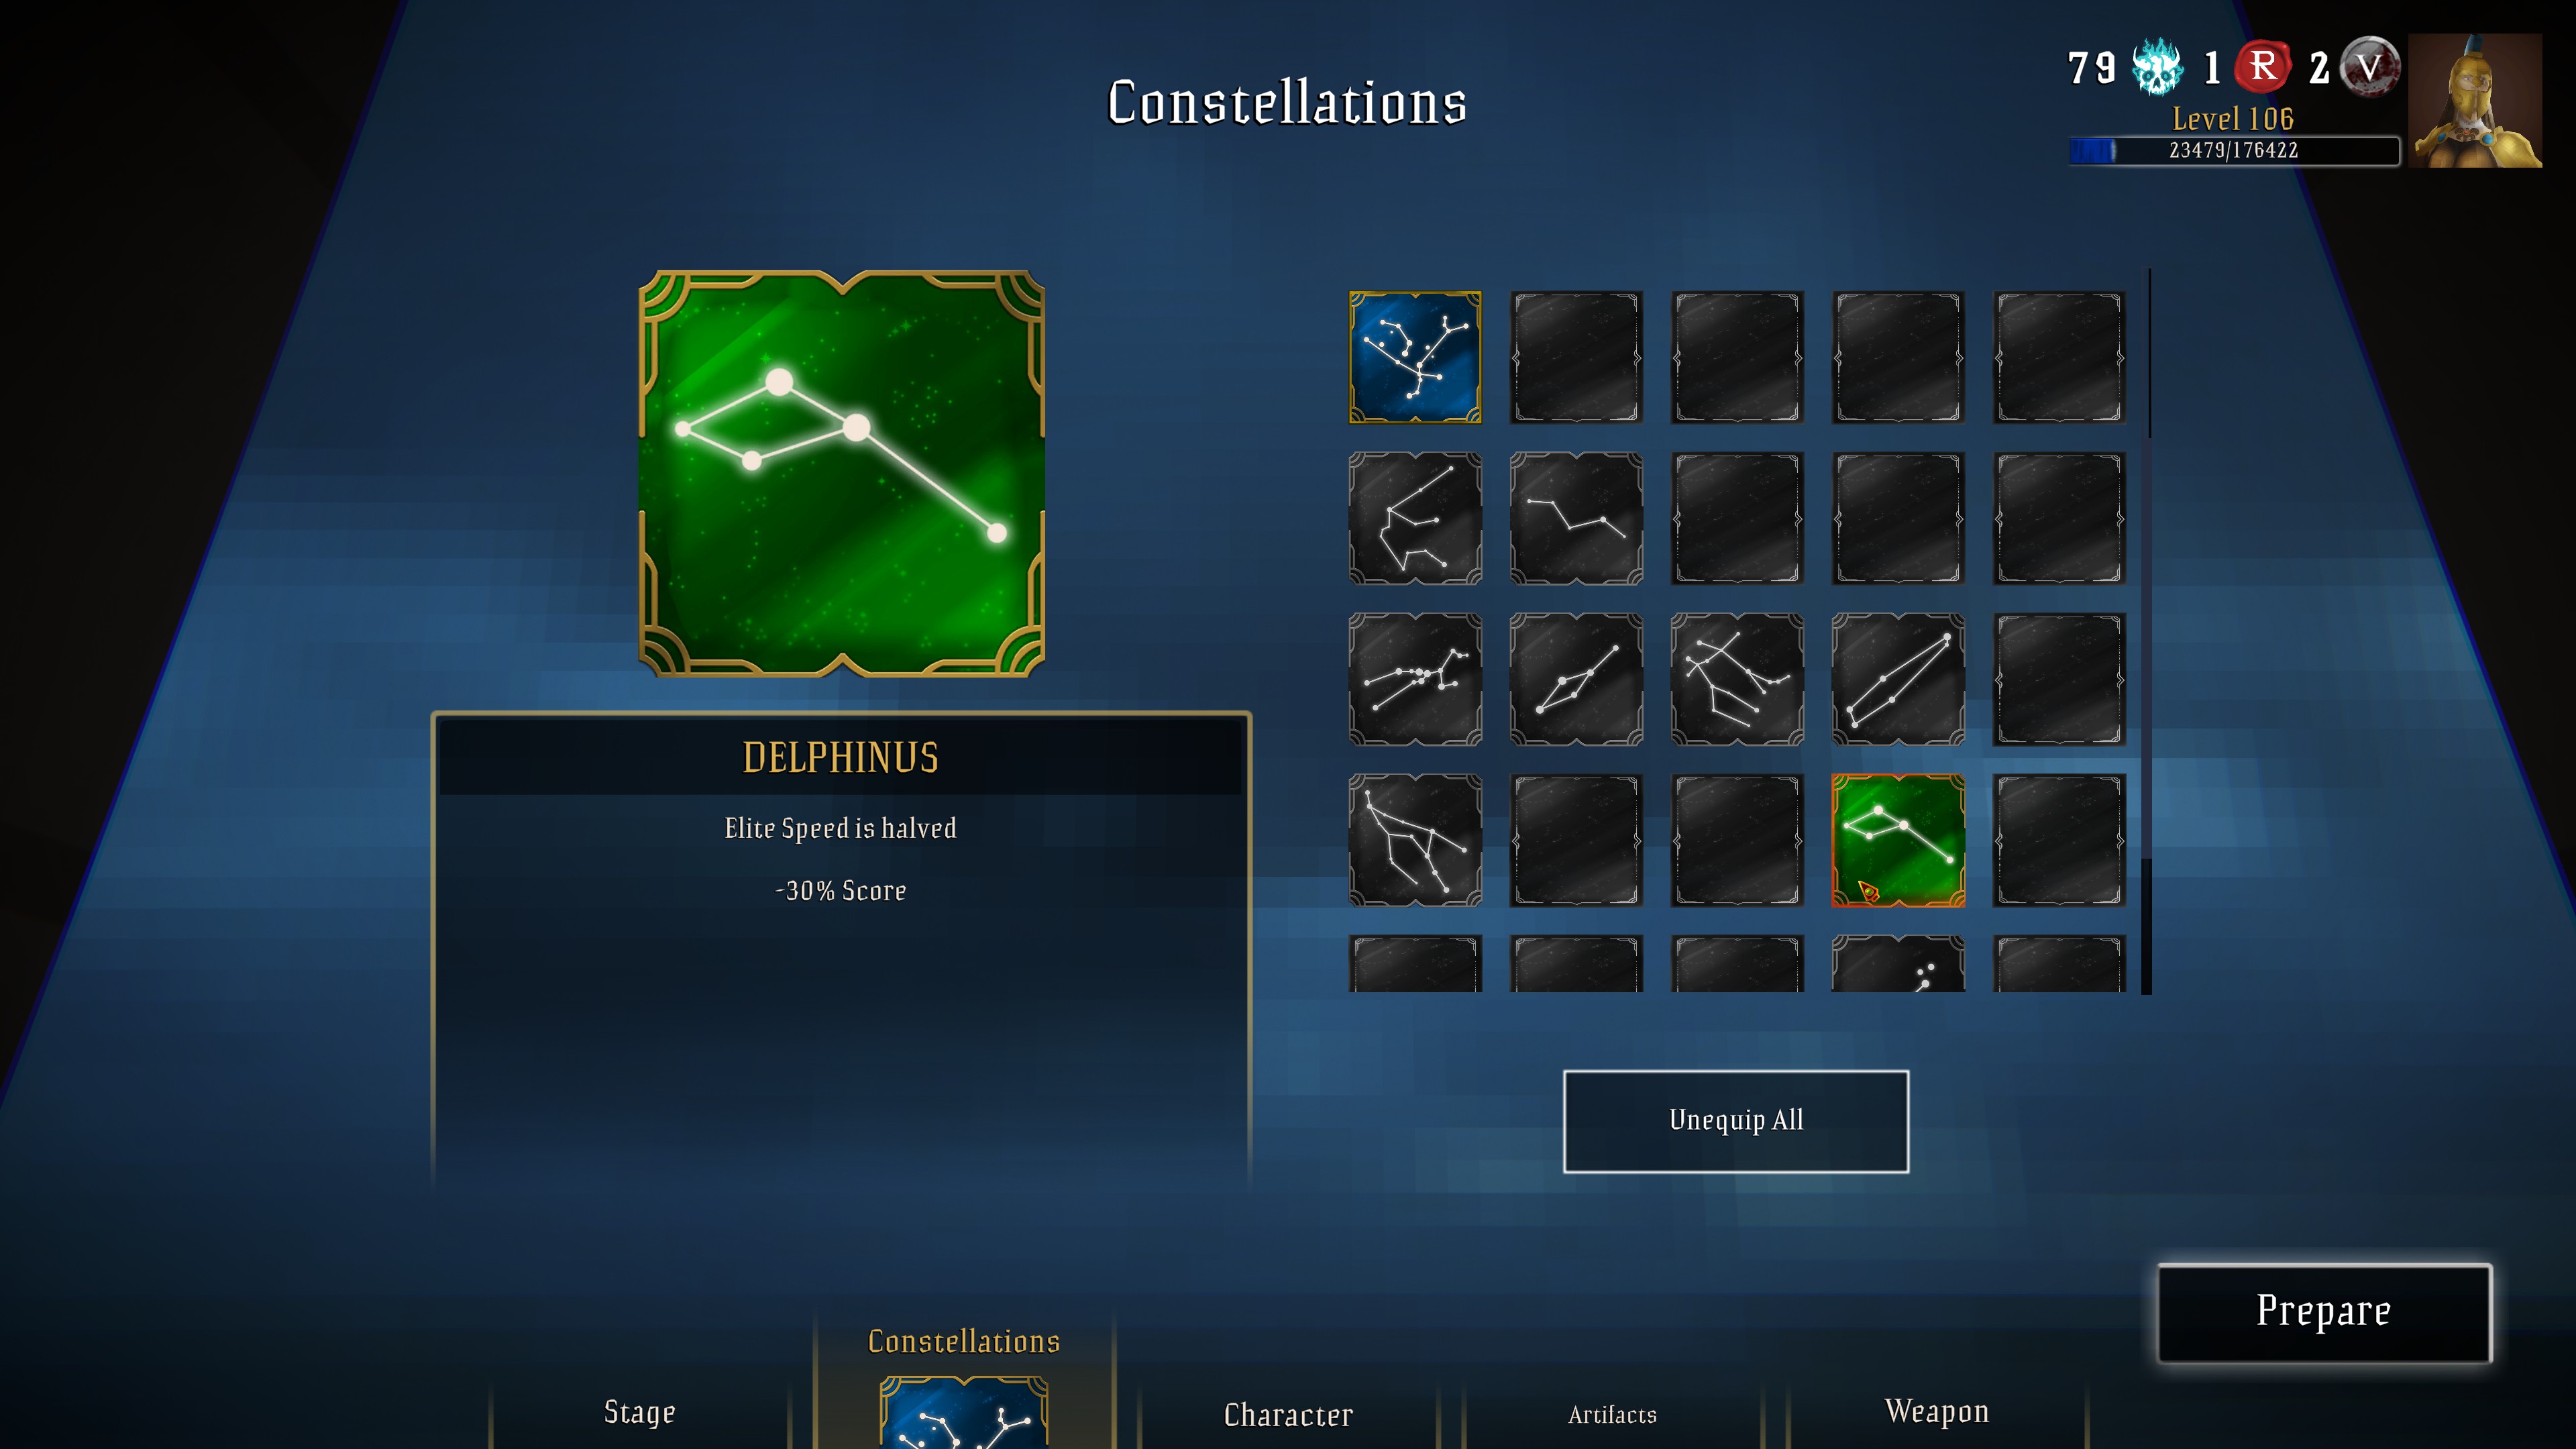
Task: Select the blue equipped constellation tile
Action: [1415, 357]
